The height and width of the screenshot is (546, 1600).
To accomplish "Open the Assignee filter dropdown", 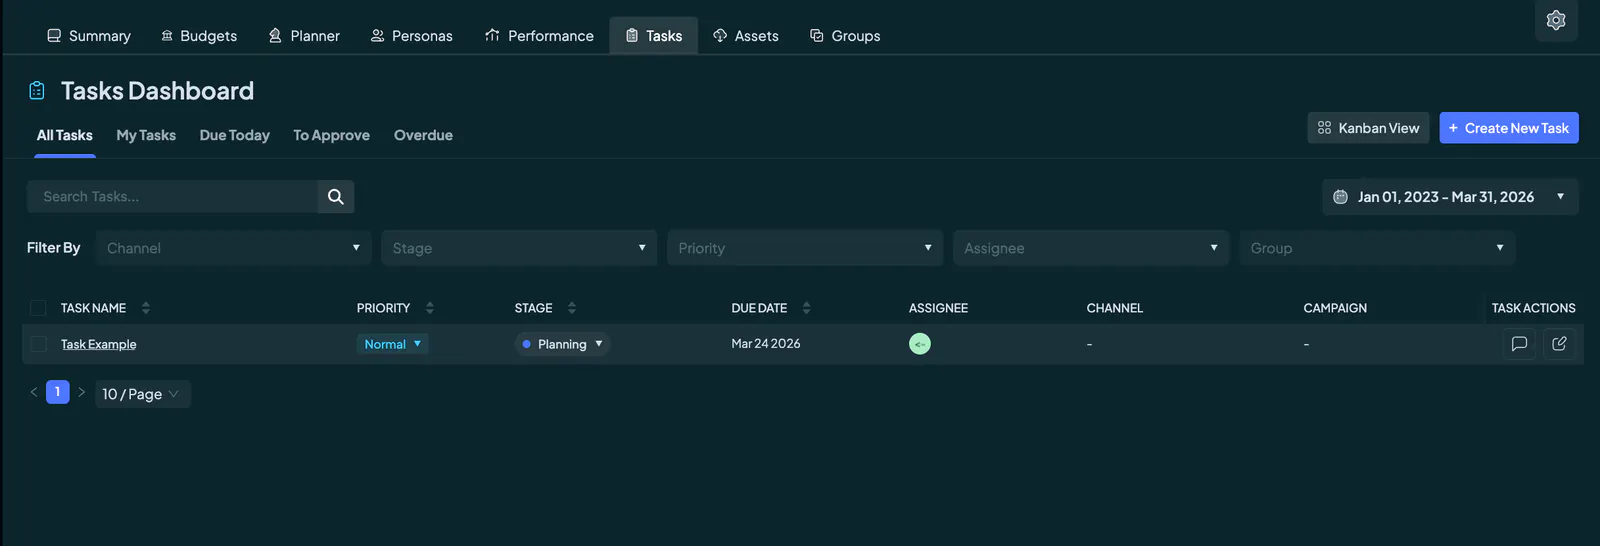I will (x=1091, y=248).
